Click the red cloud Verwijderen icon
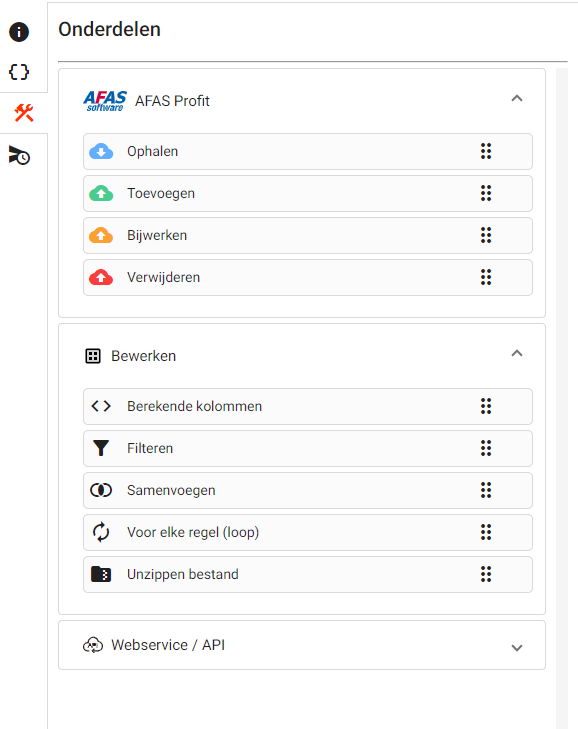The height and width of the screenshot is (729, 578). pyautogui.click(x=101, y=278)
